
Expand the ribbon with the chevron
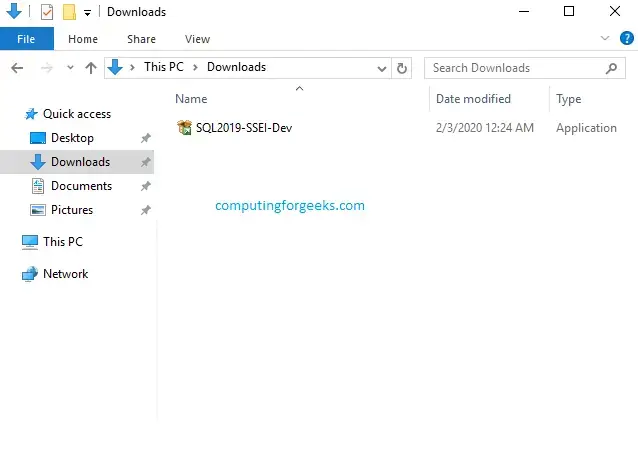click(604, 38)
